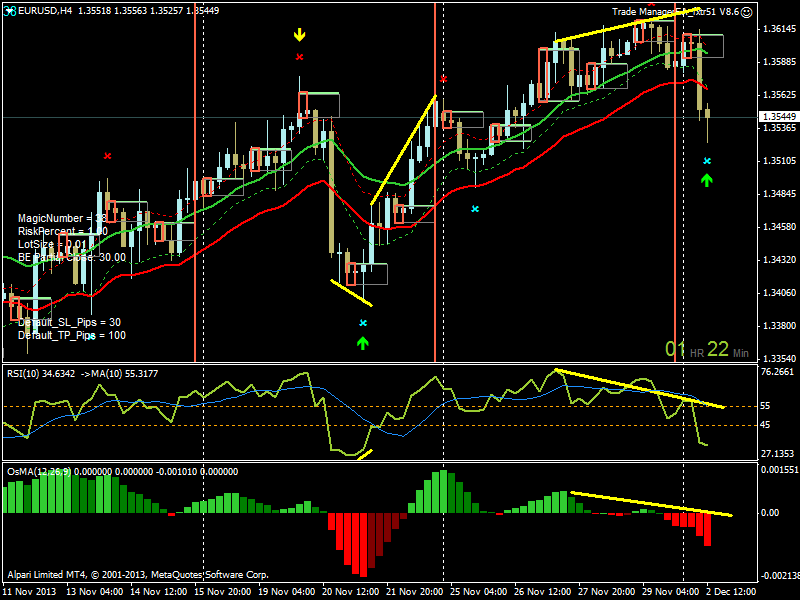Image resolution: width=800 pixels, height=600 pixels.
Task: Click the OsMA(12,26,9) indicator label
Action: [x=122, y=472]
